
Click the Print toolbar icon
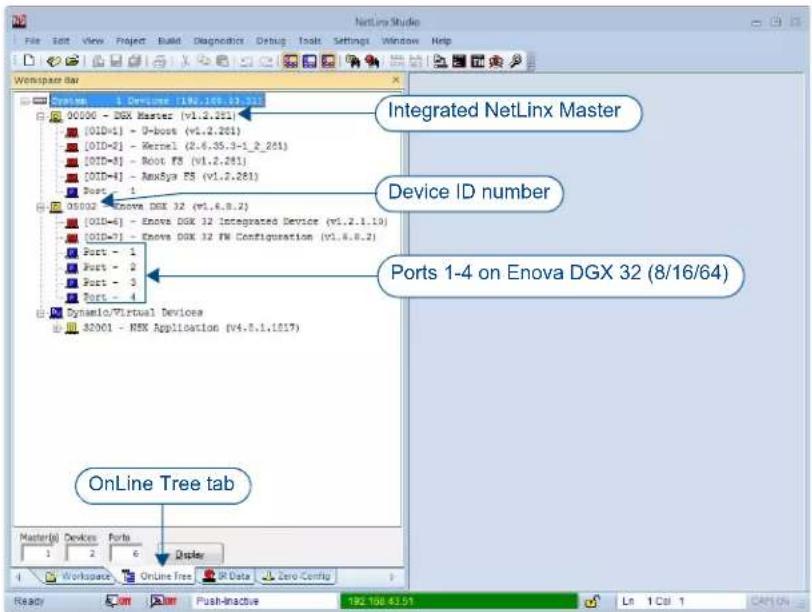[160, 62]
